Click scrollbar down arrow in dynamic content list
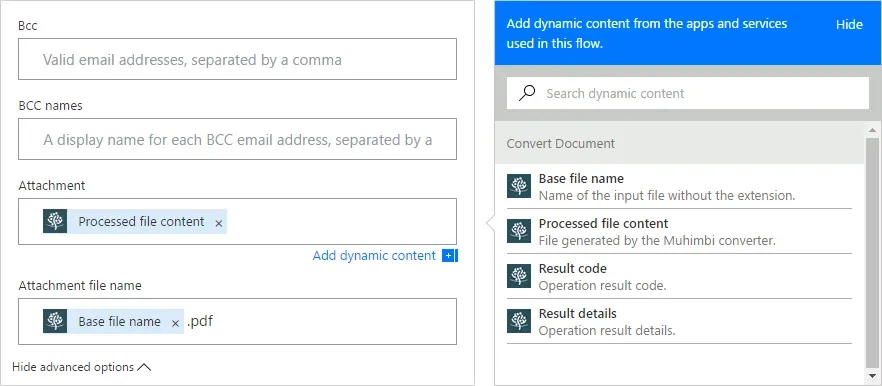882x386 pixels. click(x=872, y=375)
